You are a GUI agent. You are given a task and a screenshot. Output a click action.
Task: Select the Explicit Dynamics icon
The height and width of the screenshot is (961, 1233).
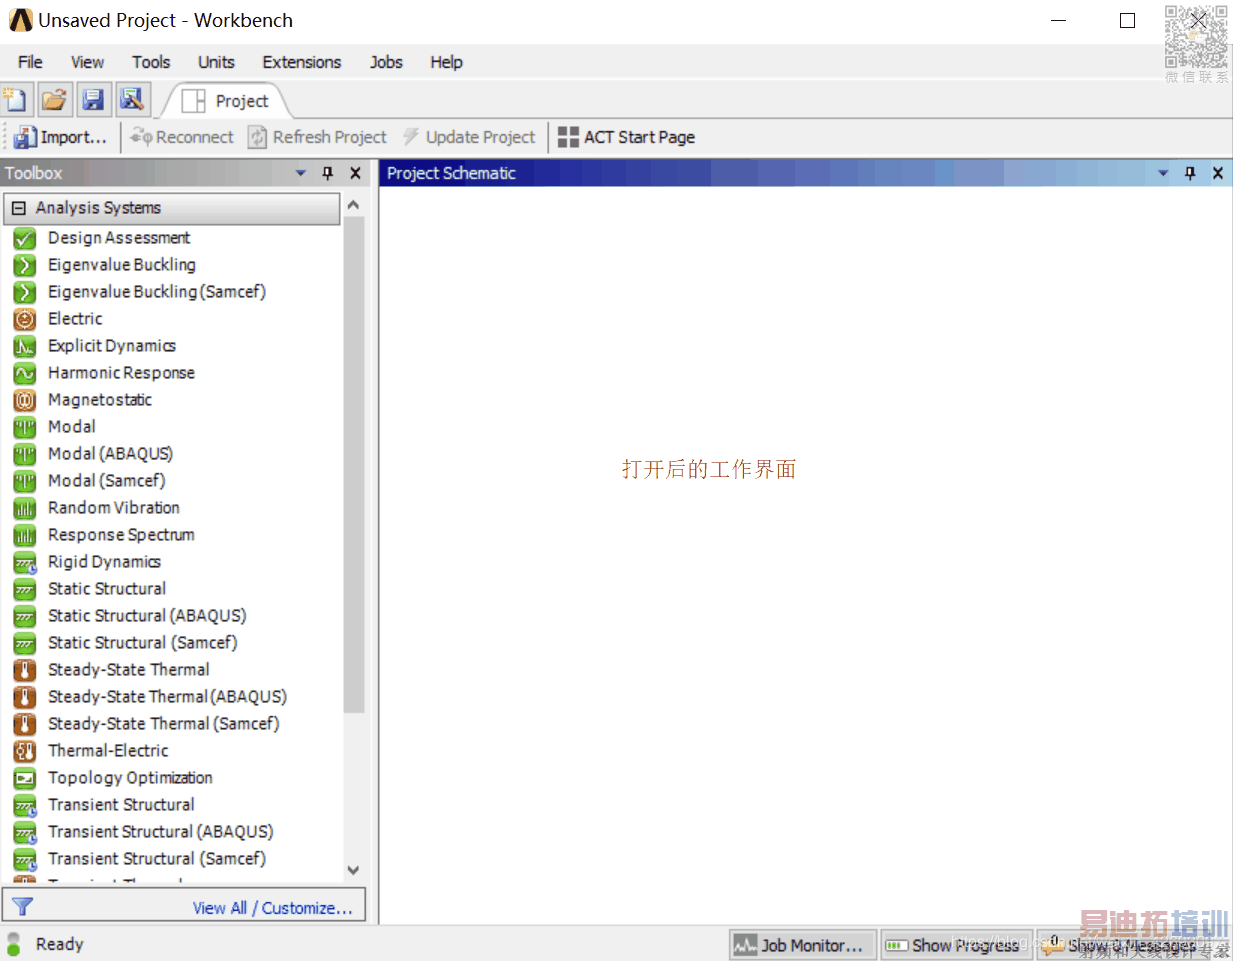pyautogui.click(x=25, y=346)
